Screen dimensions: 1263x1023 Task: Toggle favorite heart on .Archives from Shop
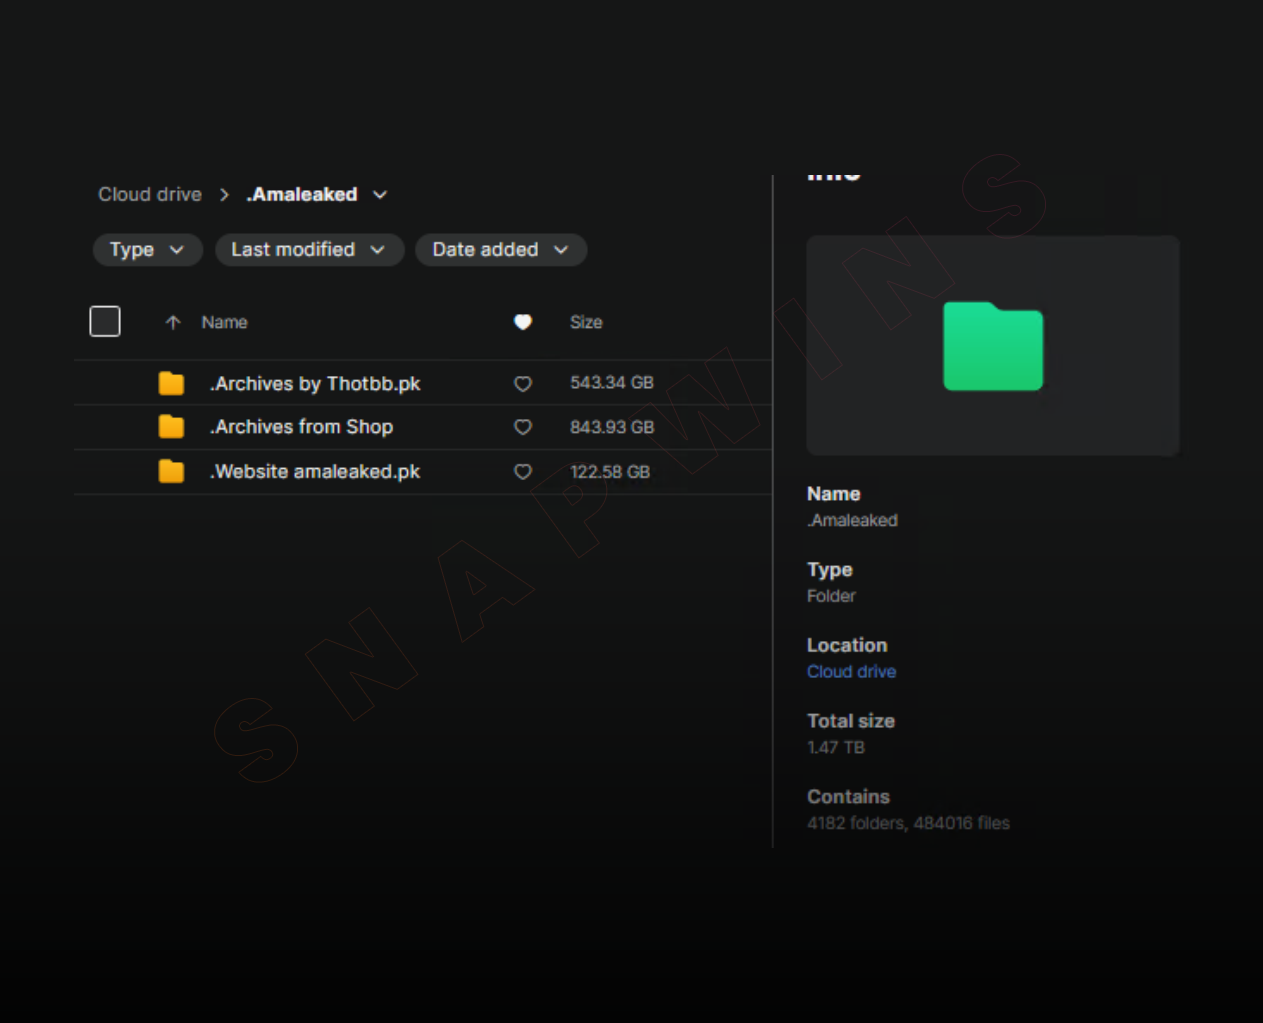point(522,427)
